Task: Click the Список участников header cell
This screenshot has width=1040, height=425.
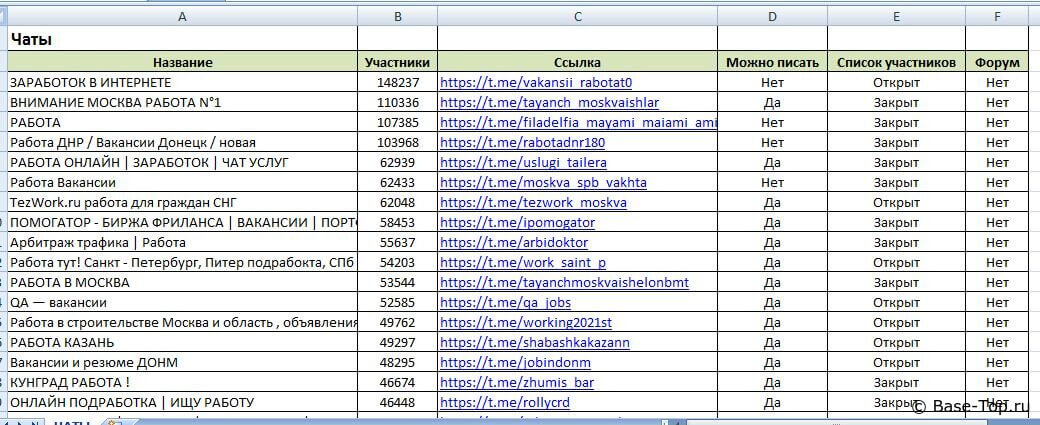Action: [896, 62]
